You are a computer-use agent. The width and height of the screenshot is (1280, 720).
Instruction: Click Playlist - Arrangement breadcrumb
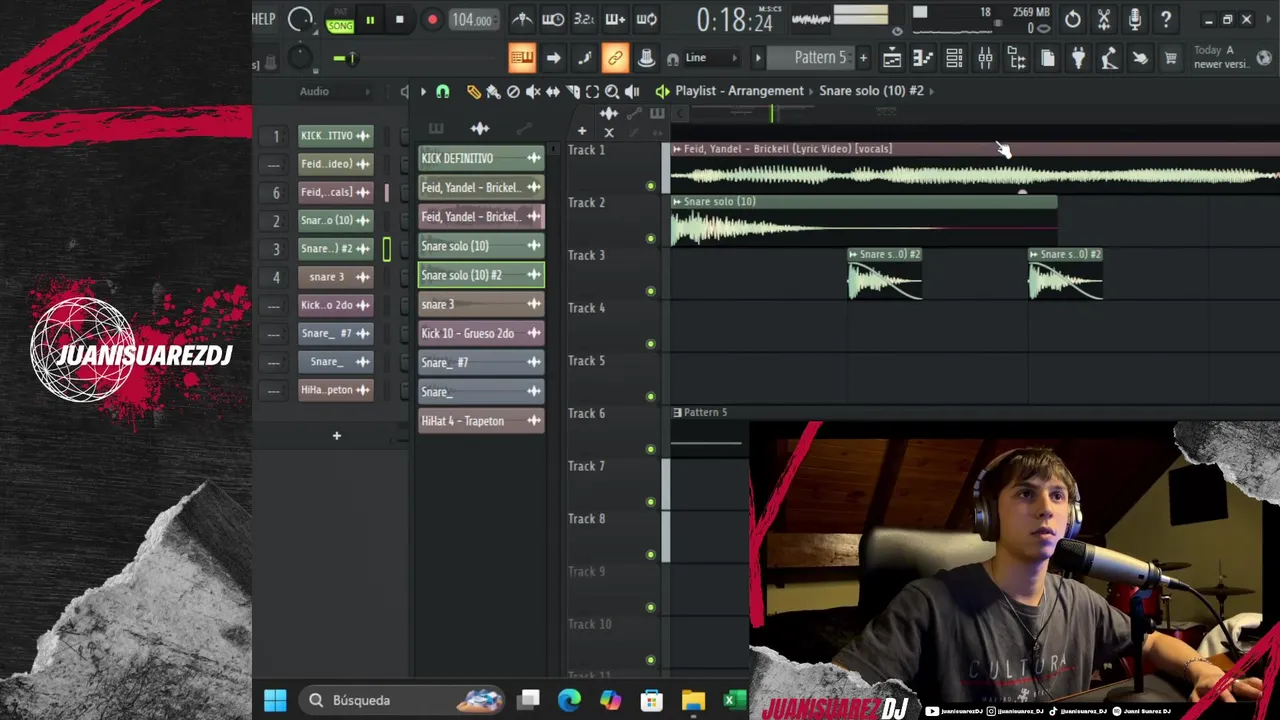pyautogui.click(x=739, y=91)
